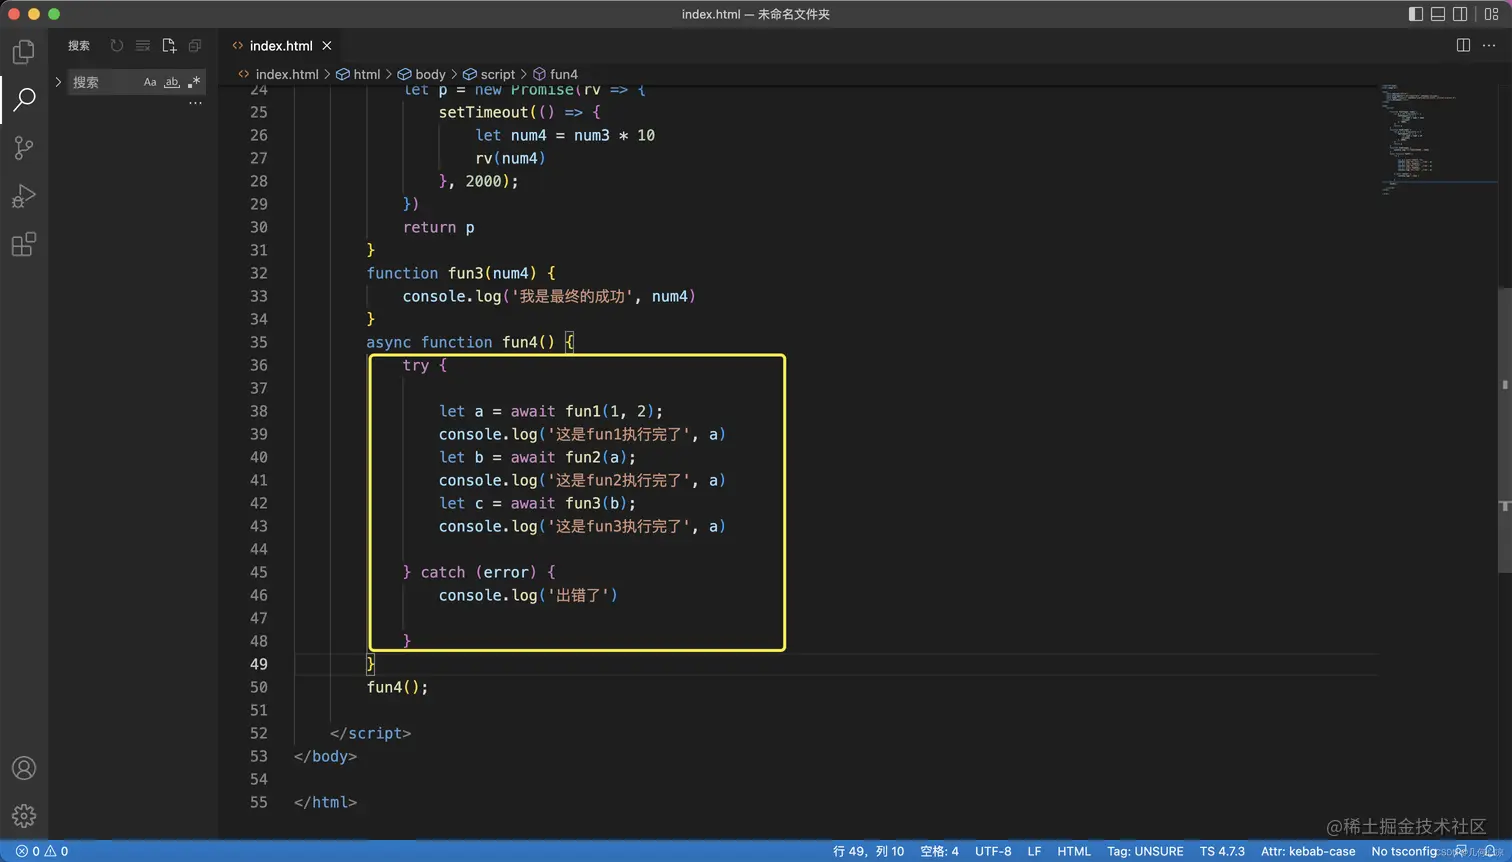Image resolution: width=1512 pixels, height=862 pixels.
Task: Change indentation via 空格: 4
Action: [x=939, y=851]
